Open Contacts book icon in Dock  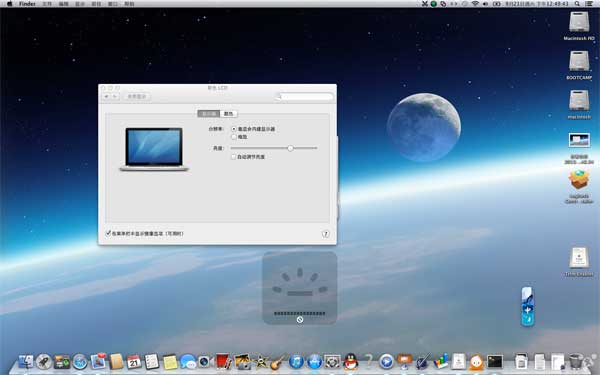[x=116, y=361]
